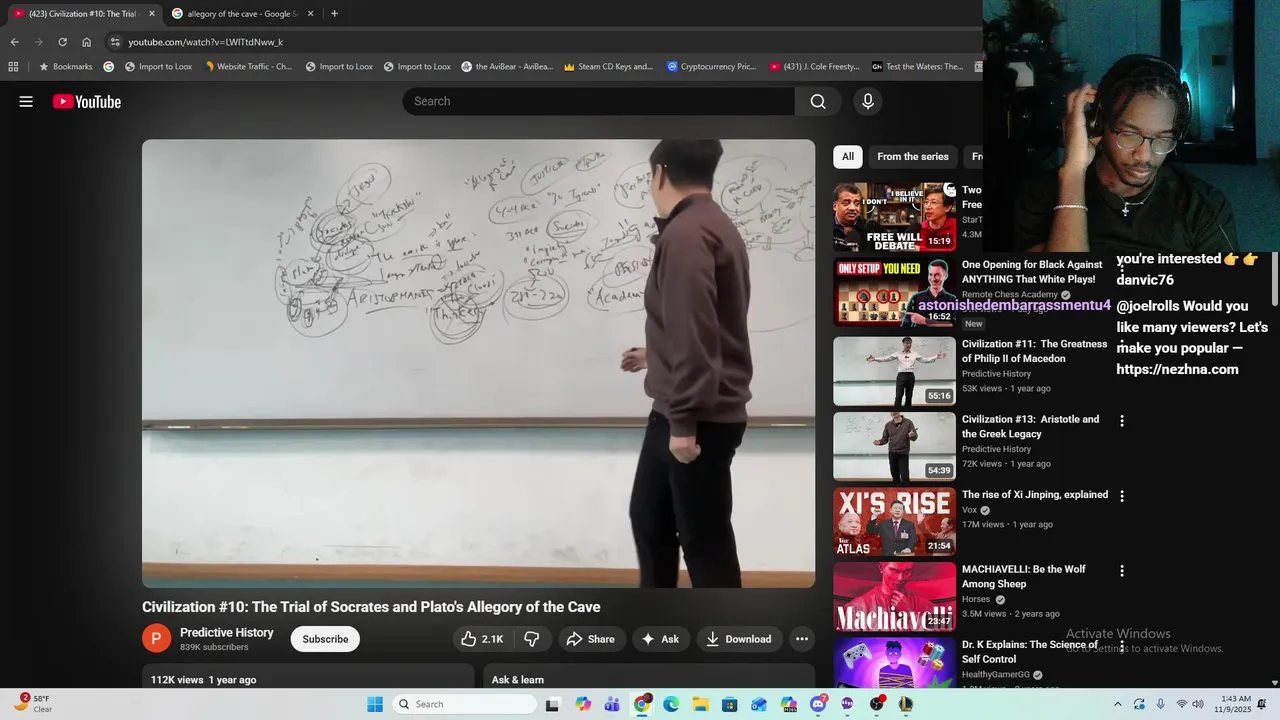
Task: Open Discord from the taskbar
Action: tap(818, 704)
